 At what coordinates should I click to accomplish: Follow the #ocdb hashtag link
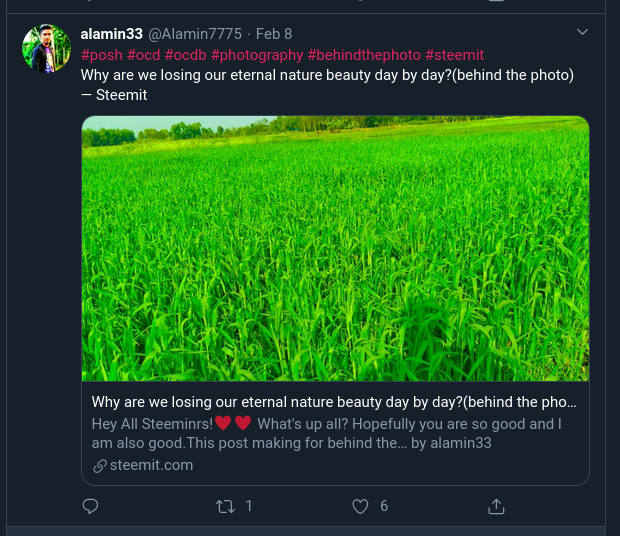[x=186, y=55]
